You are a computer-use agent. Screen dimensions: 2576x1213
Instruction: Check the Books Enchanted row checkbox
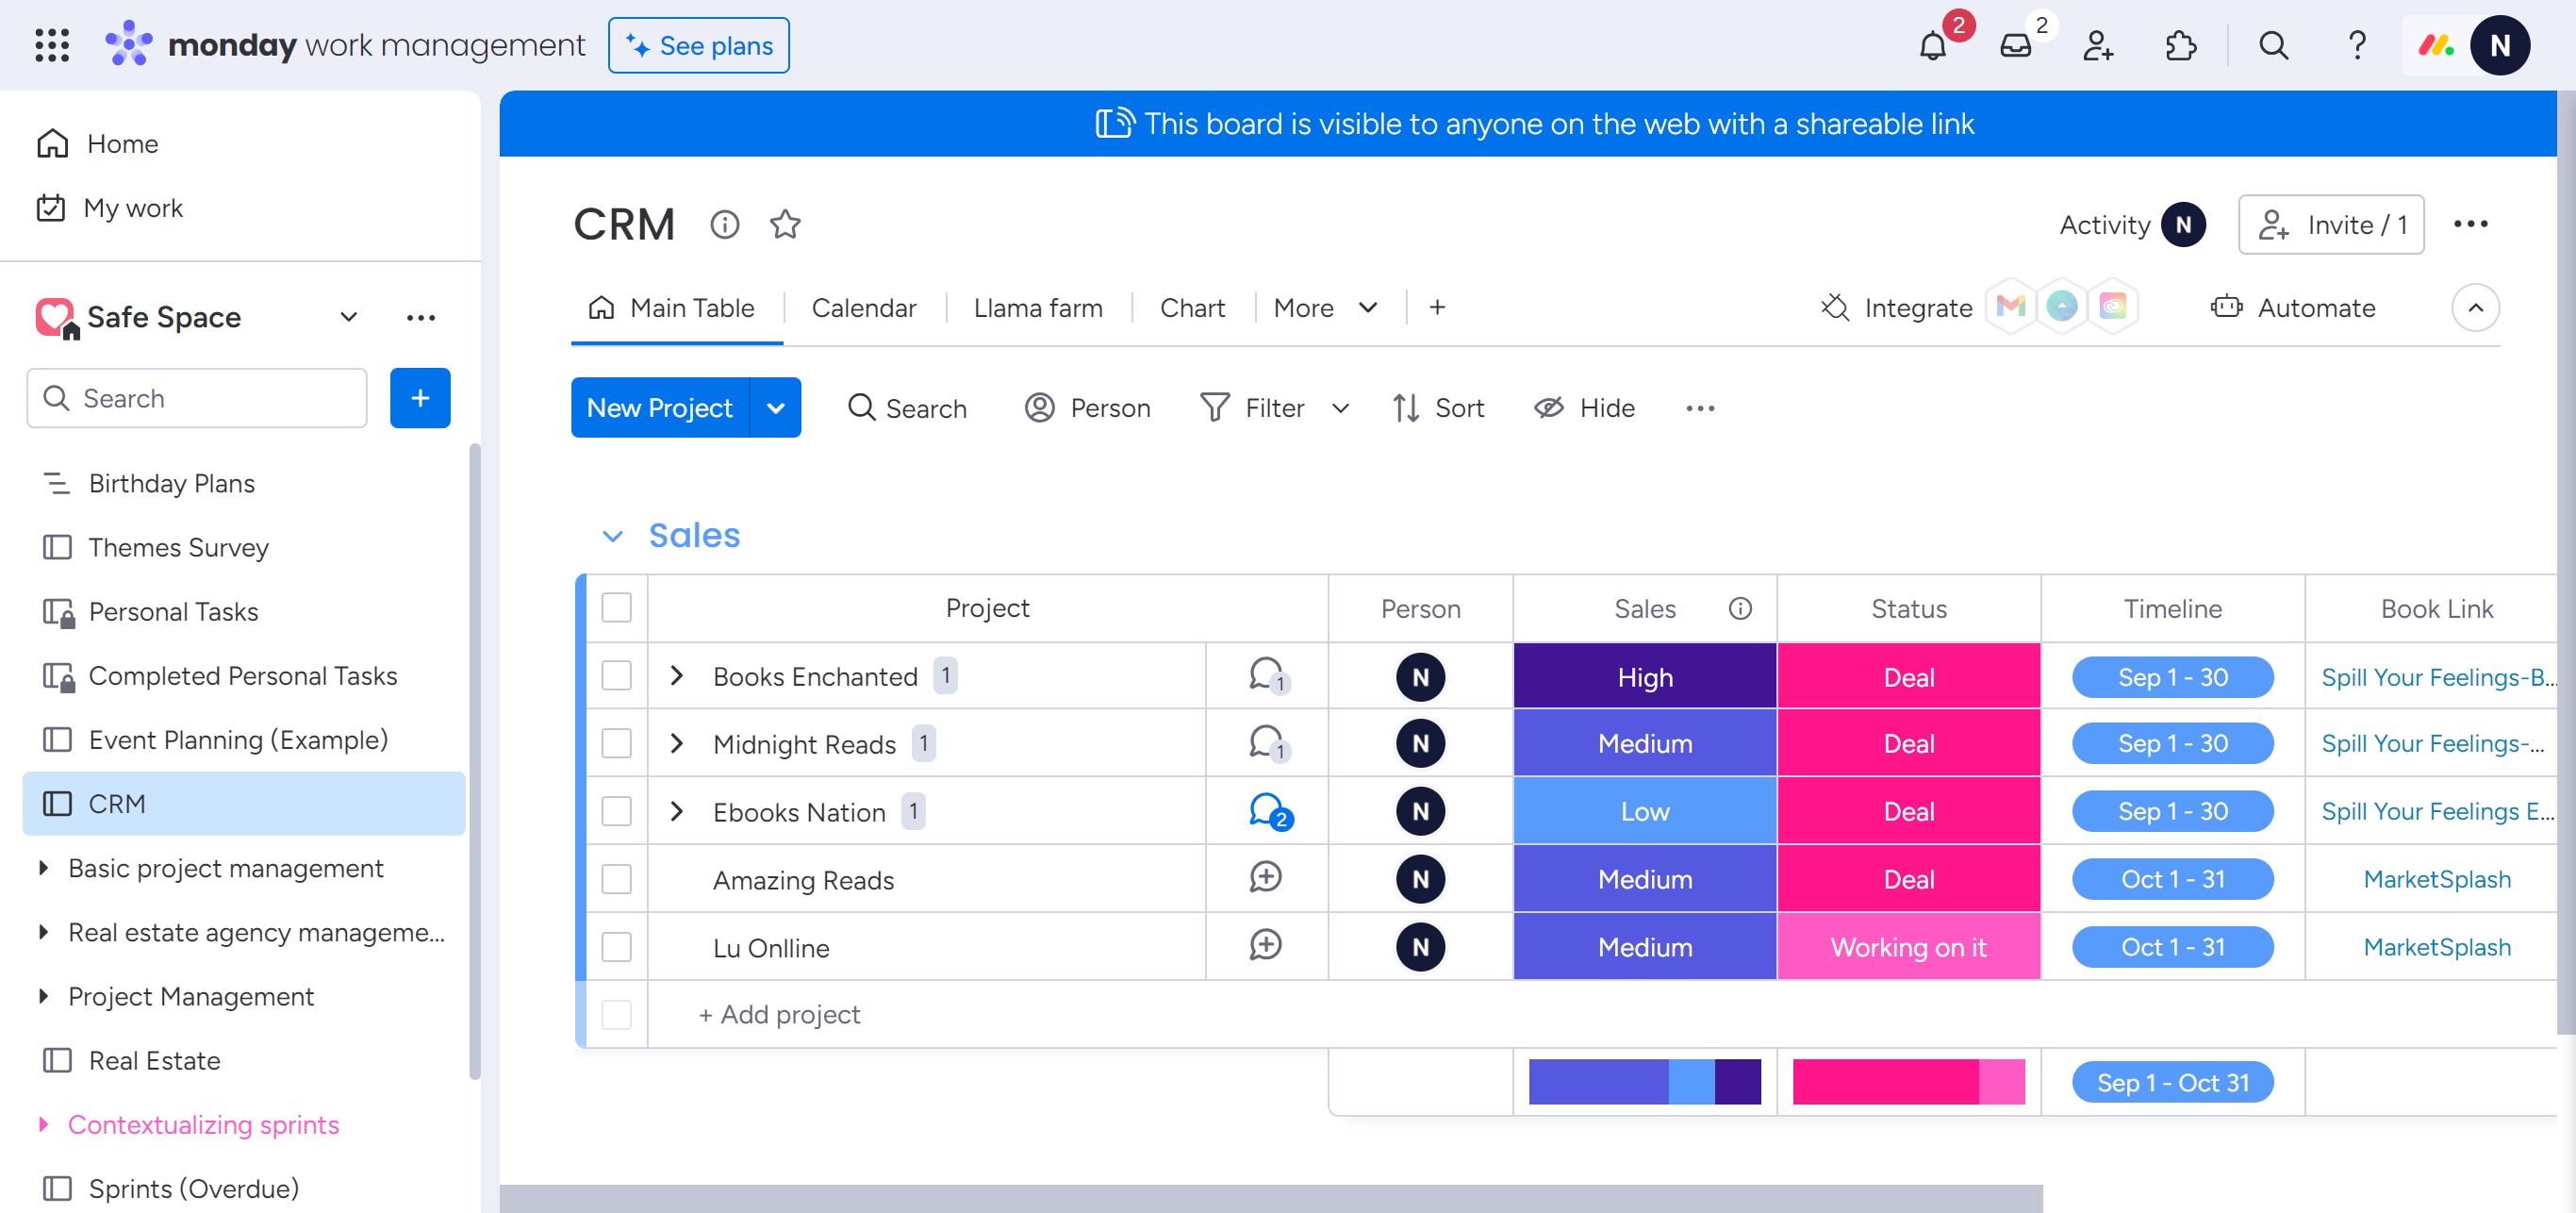[x=617, y=676]
